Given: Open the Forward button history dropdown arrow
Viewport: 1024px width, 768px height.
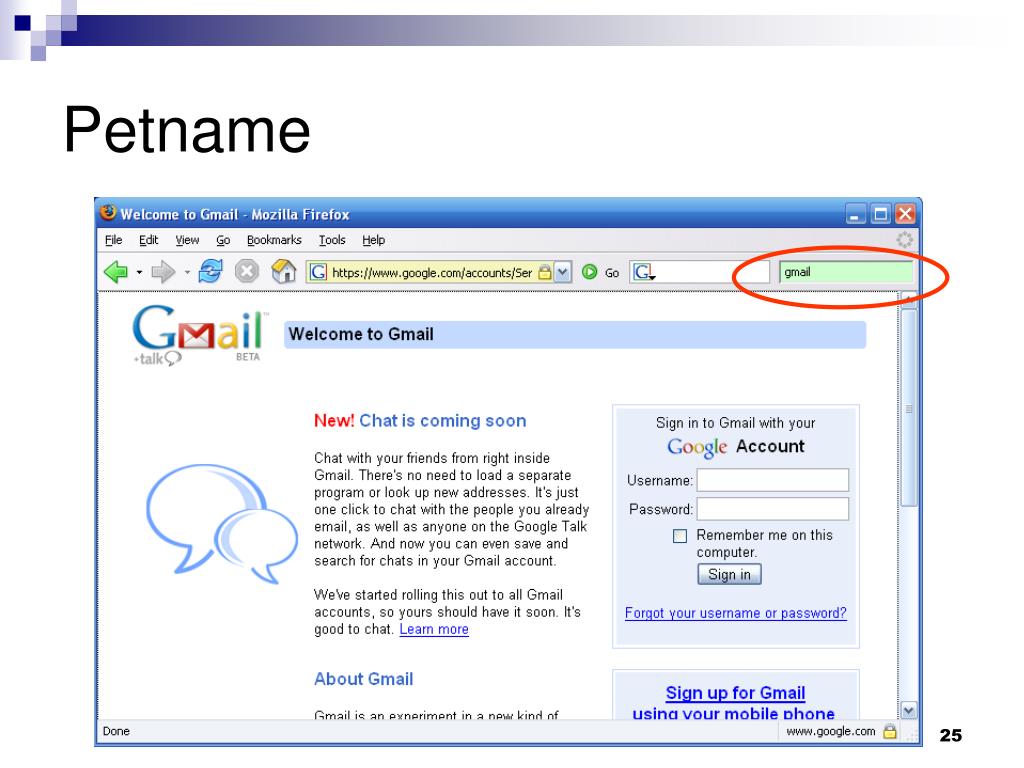Looking at the screenshot, I should (x=186, y=272).
